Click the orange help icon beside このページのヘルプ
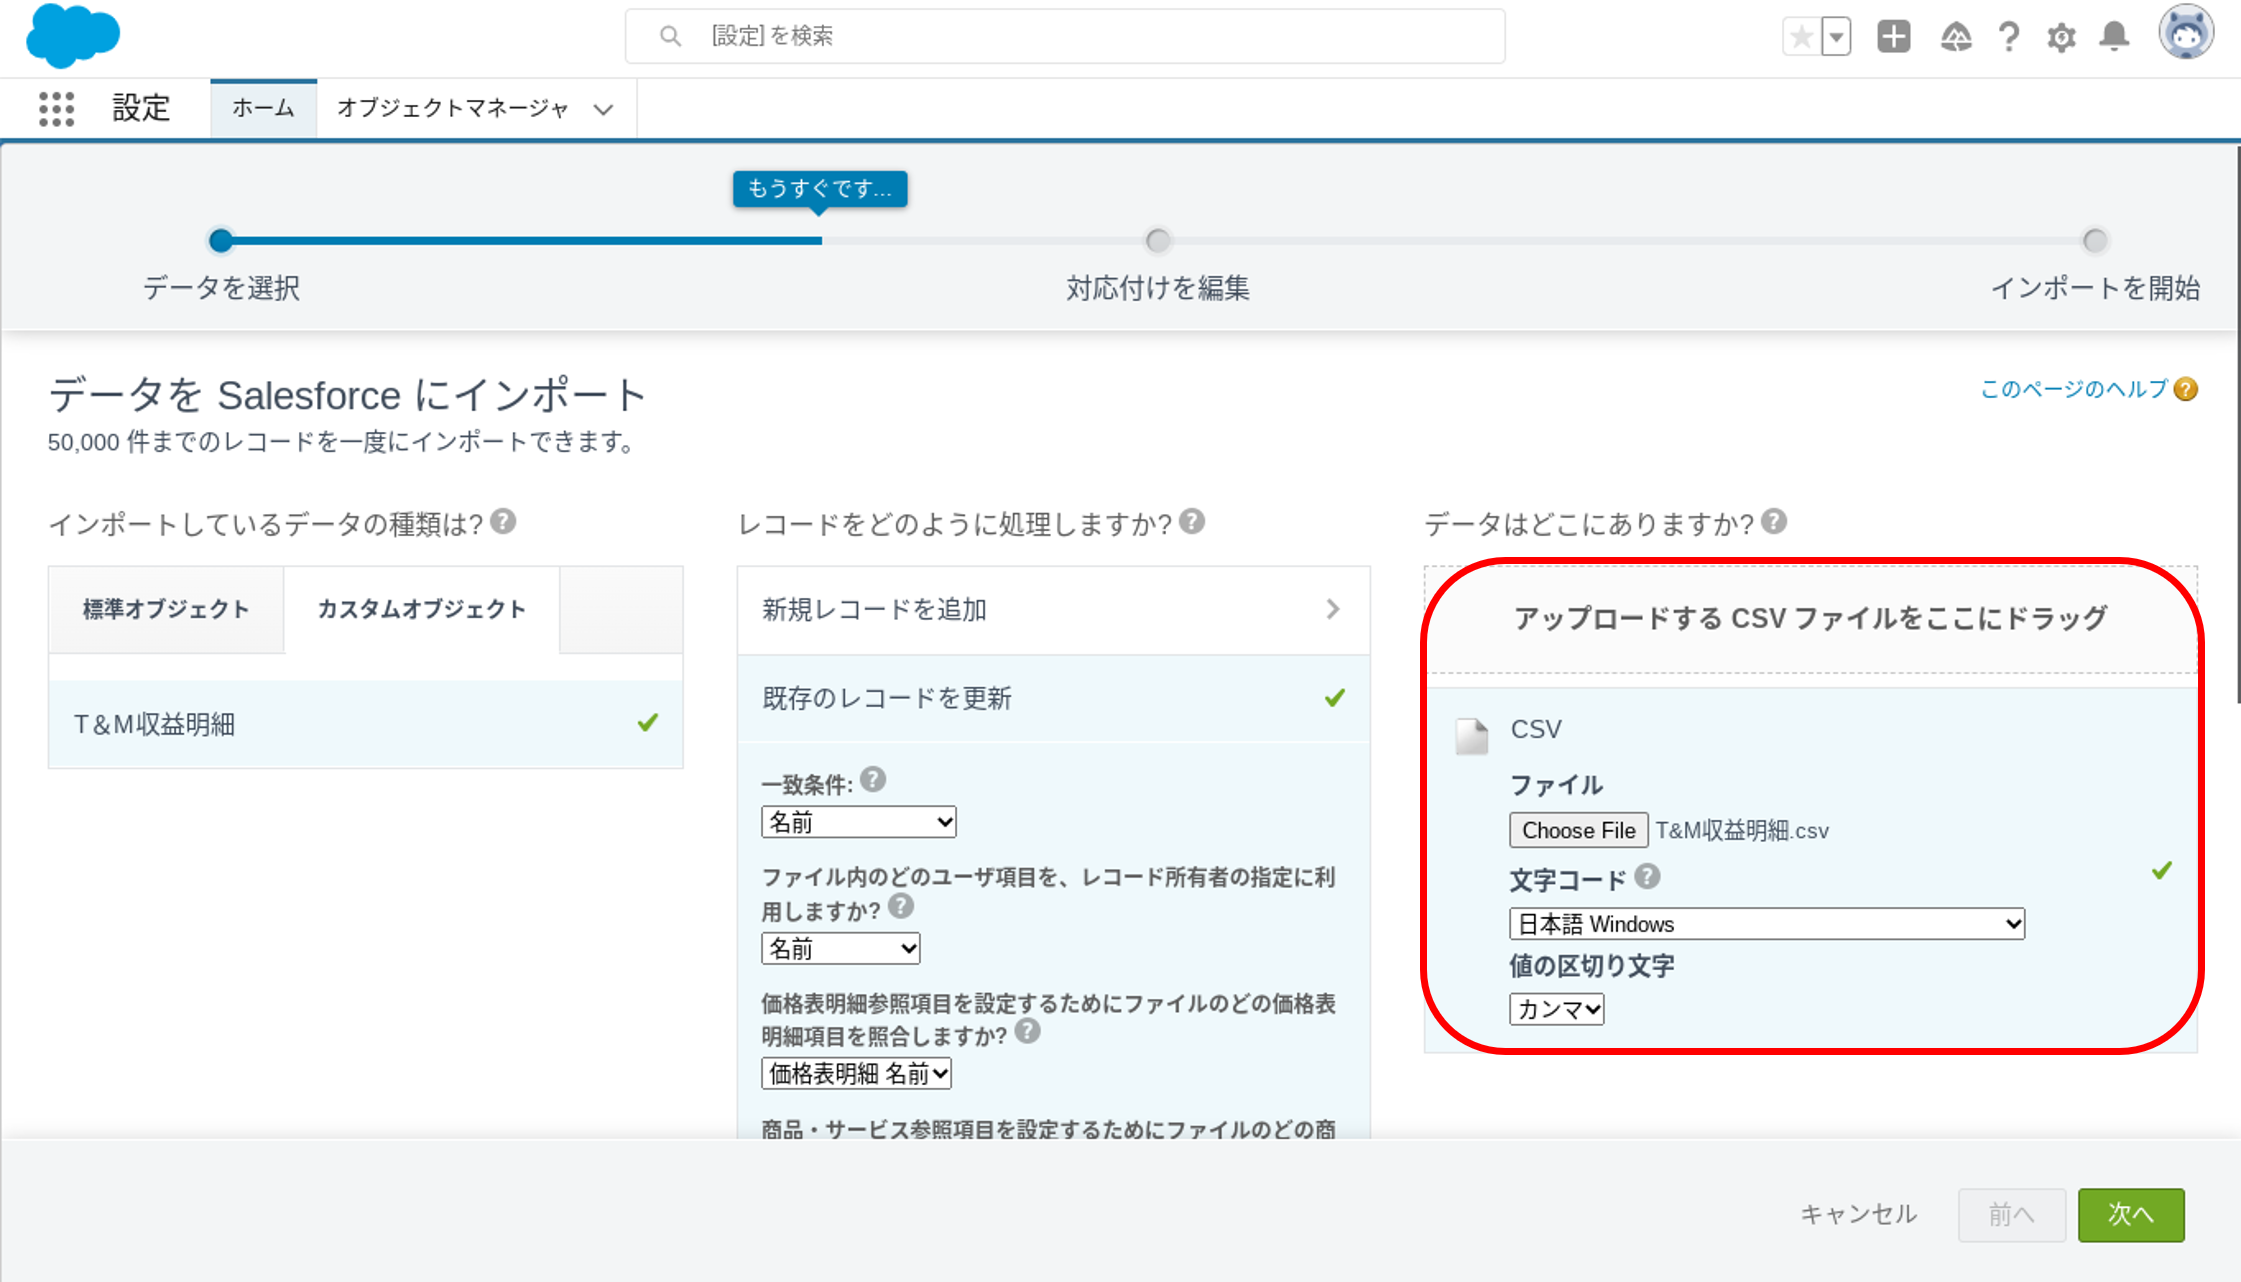The height and width of the screenshot is (1282, 2241). (2186, 389)
